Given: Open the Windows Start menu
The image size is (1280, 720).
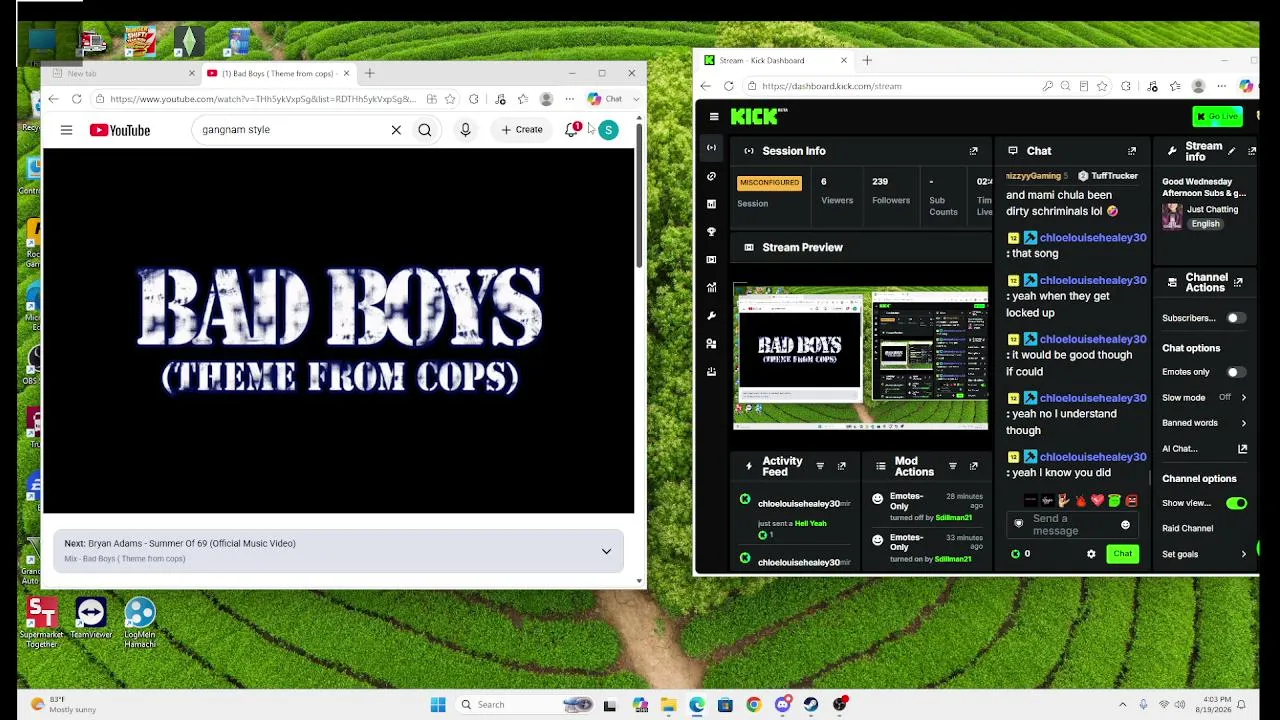Looking at the screenshot, I should tap(438, 705).
